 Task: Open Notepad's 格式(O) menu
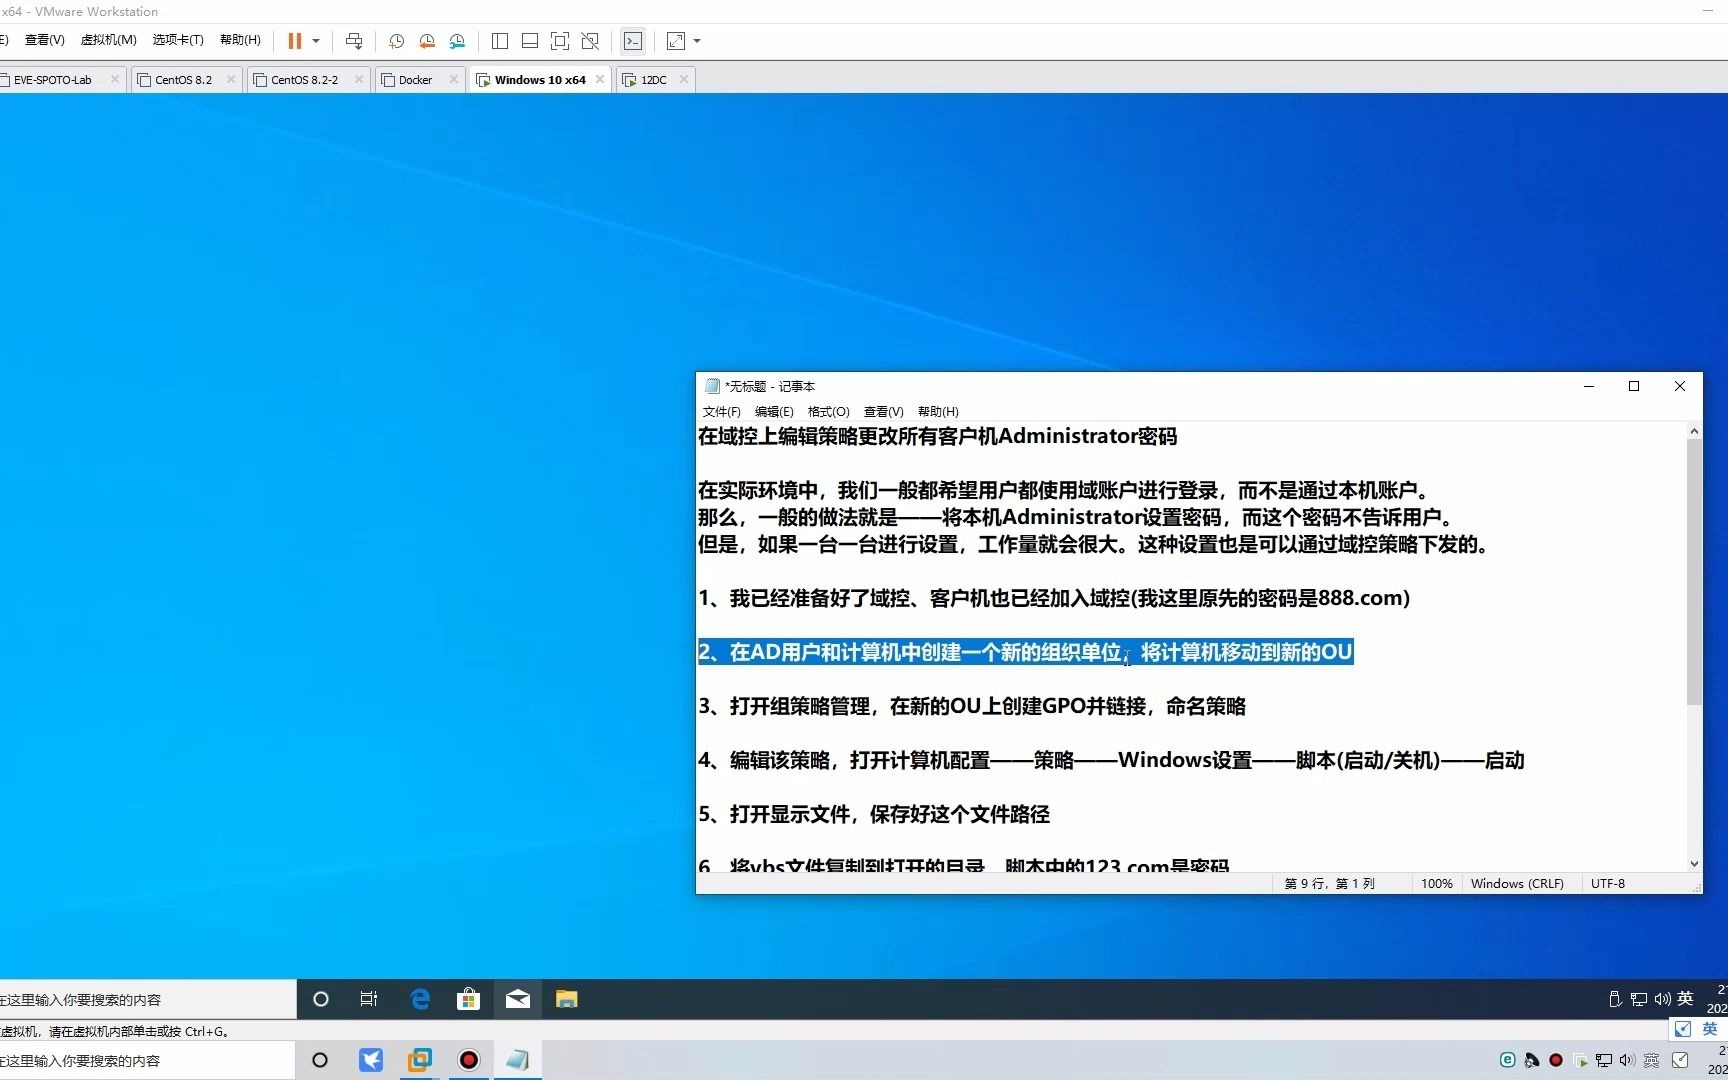coord(828,412)
